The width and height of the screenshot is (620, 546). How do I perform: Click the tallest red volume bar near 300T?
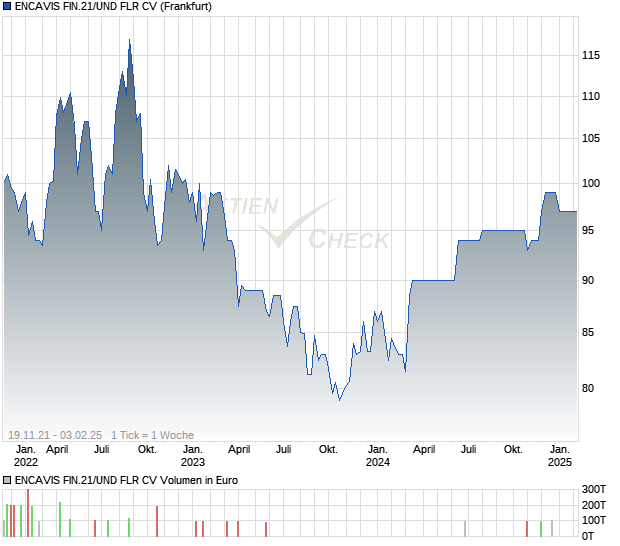click(28, 513)
